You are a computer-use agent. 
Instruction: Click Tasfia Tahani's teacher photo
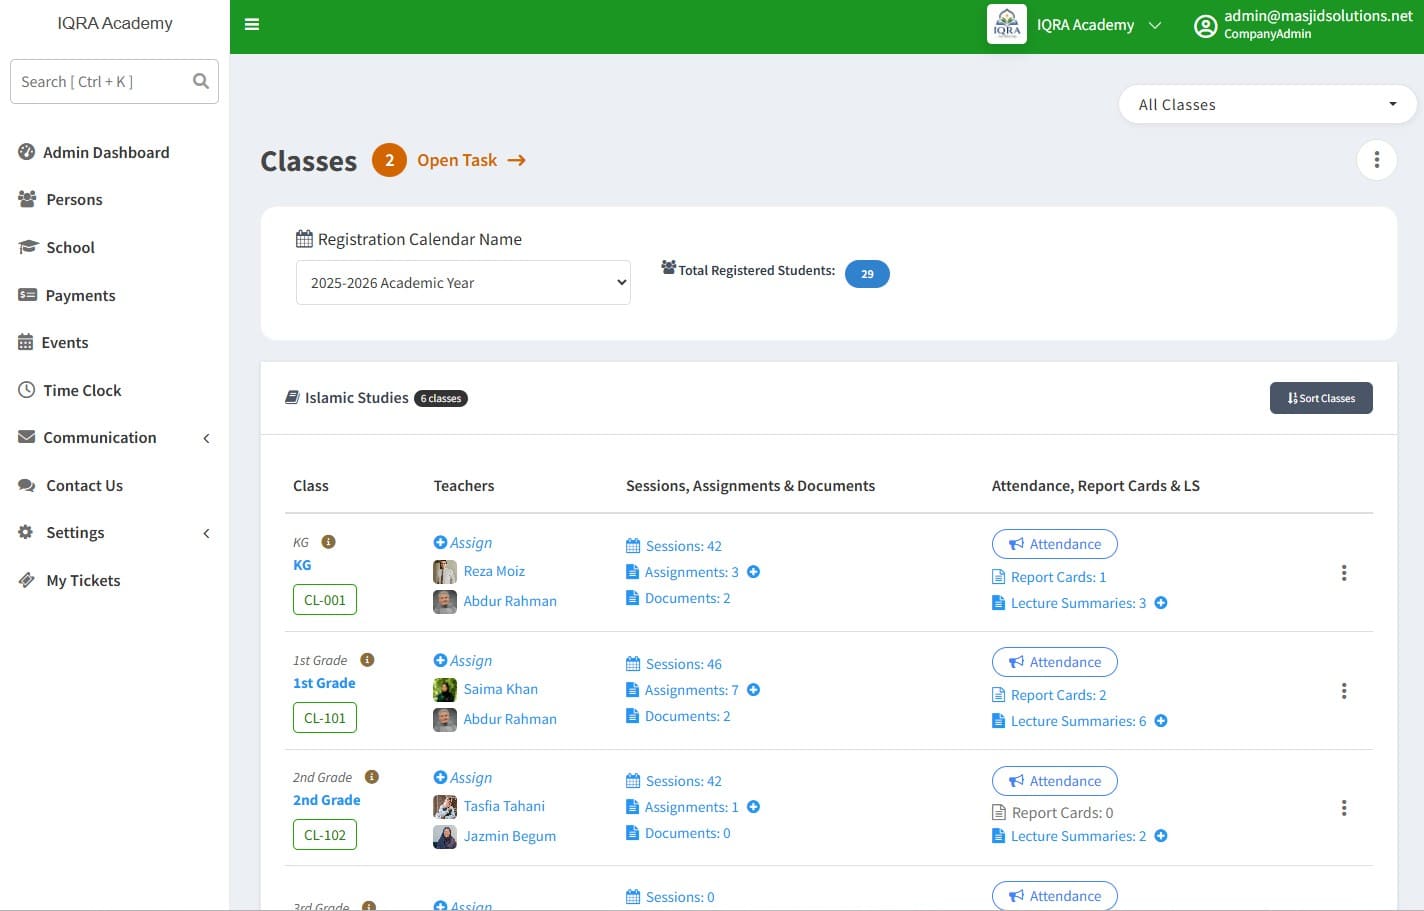(445, 807)
